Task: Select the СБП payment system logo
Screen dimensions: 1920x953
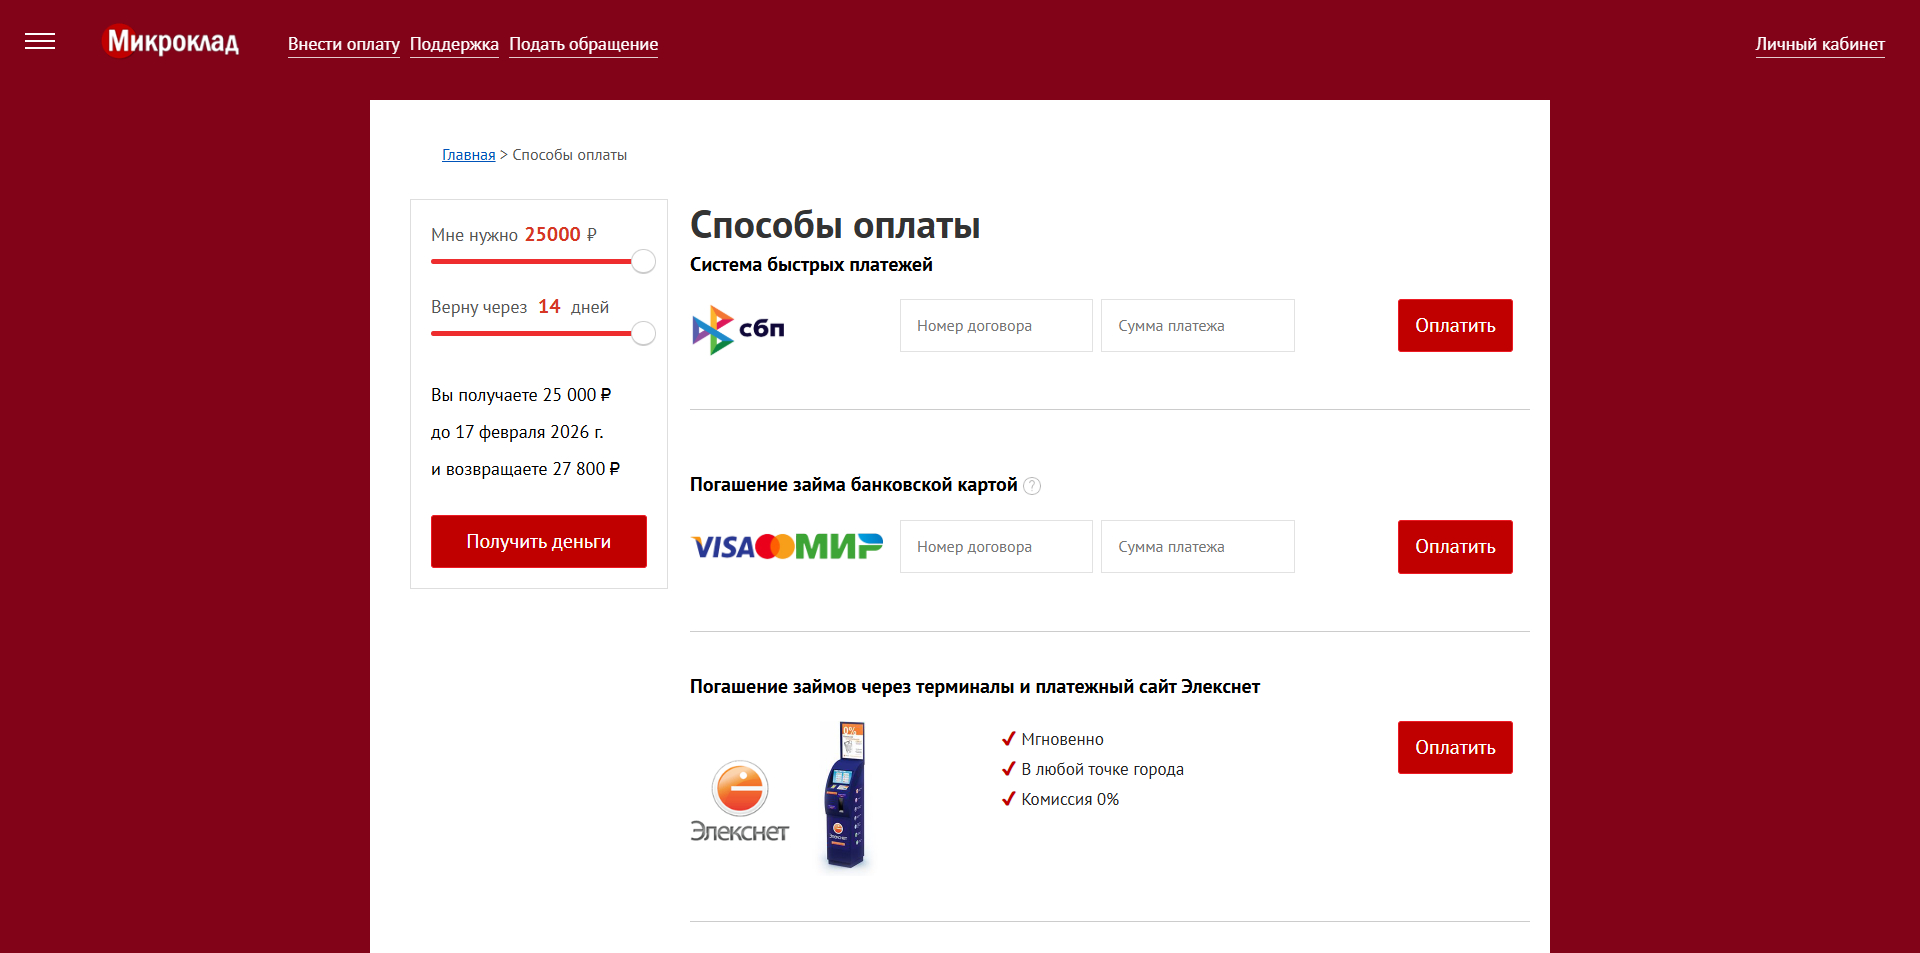Action: pyautogui.click(x=737, y=329)
